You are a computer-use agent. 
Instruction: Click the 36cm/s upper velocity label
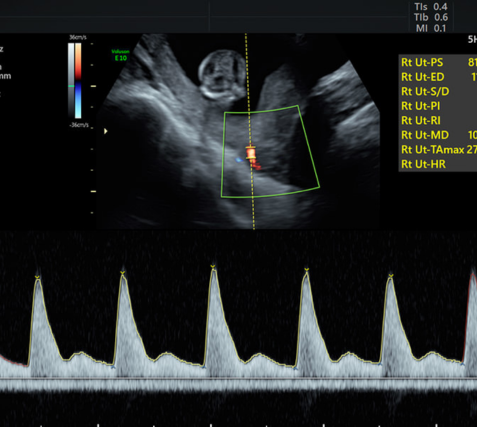pos(78,38)
